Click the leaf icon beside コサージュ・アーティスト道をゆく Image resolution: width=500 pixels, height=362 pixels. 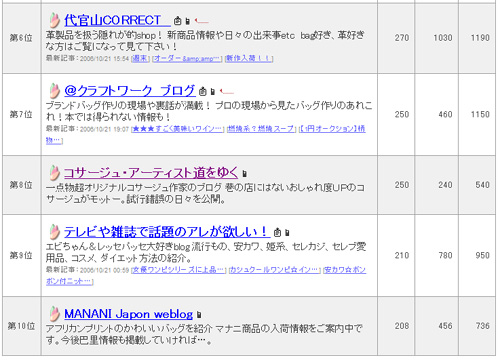point(54,173)
